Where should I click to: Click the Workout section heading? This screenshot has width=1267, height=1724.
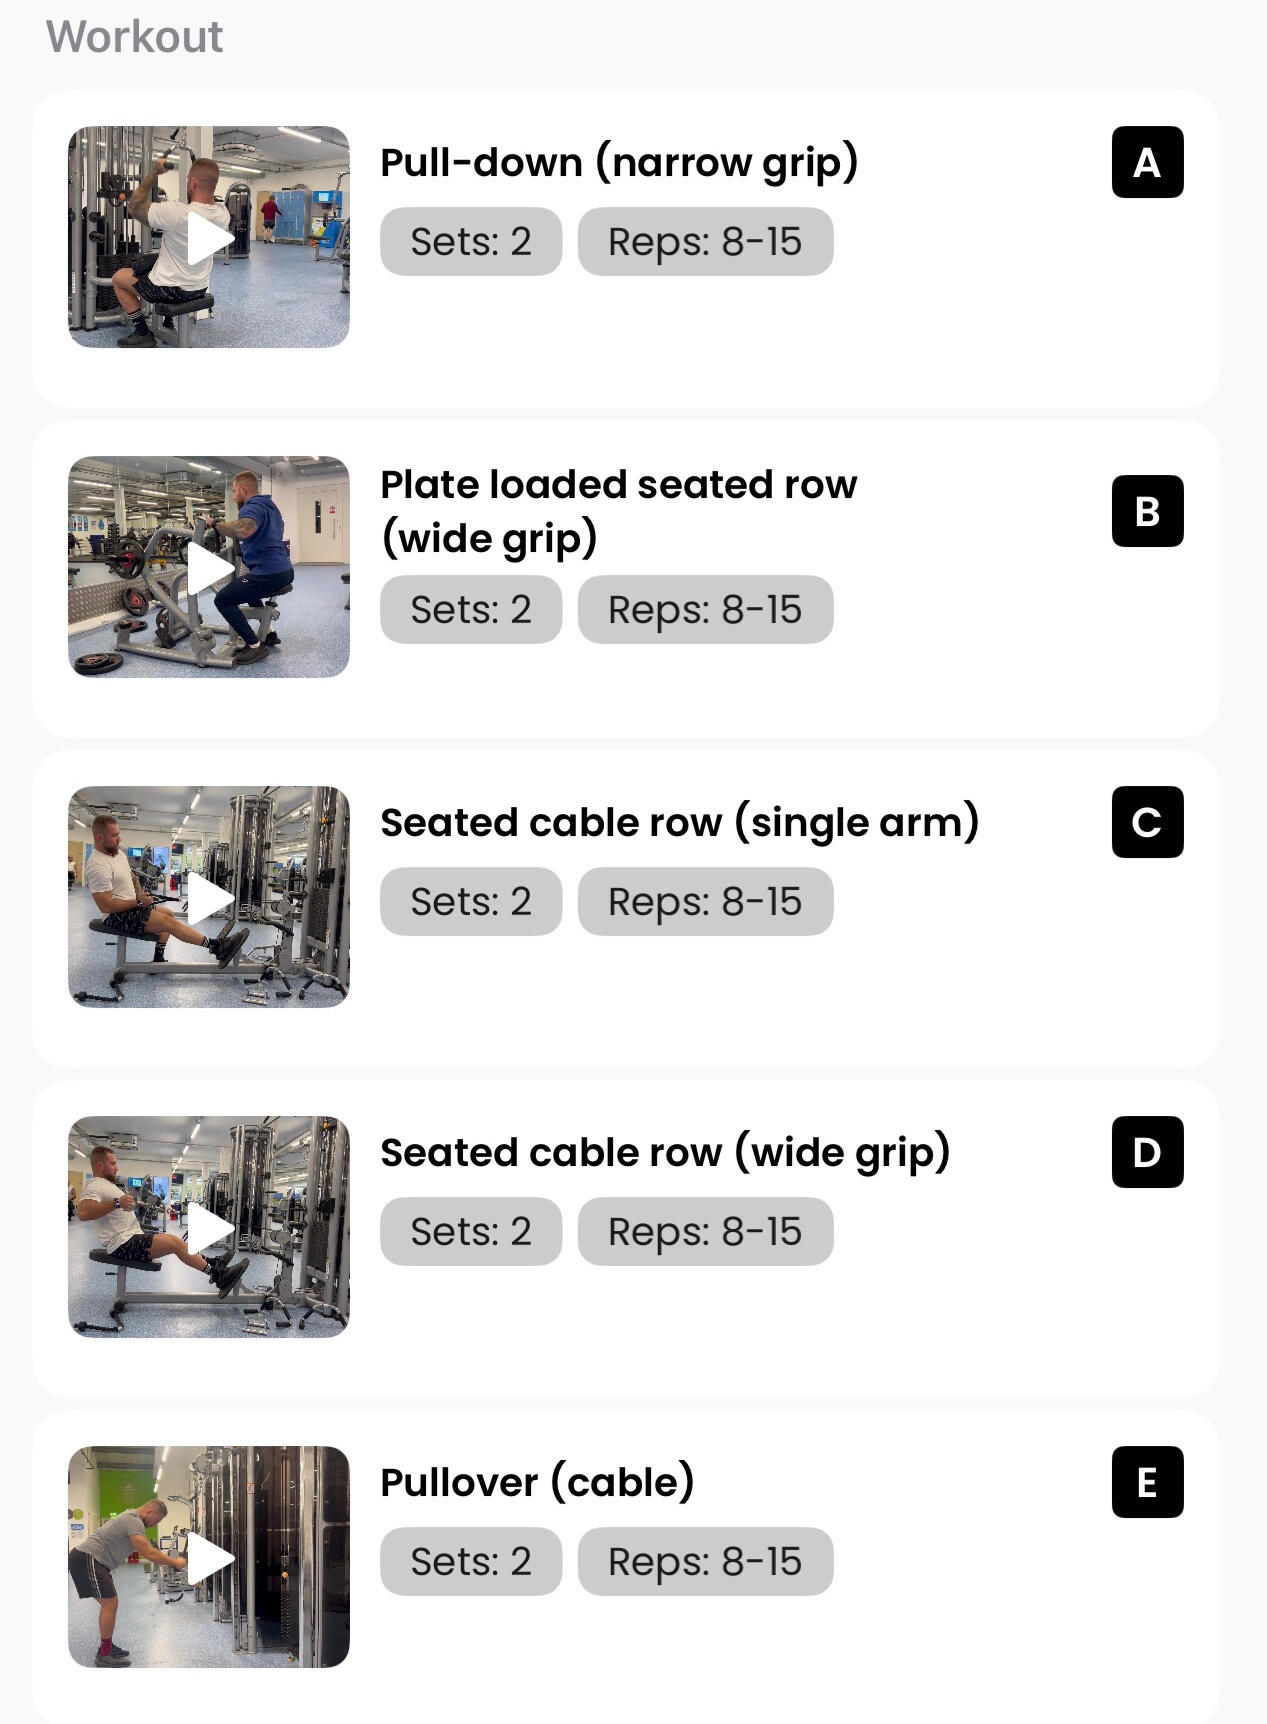click(134, 37)
